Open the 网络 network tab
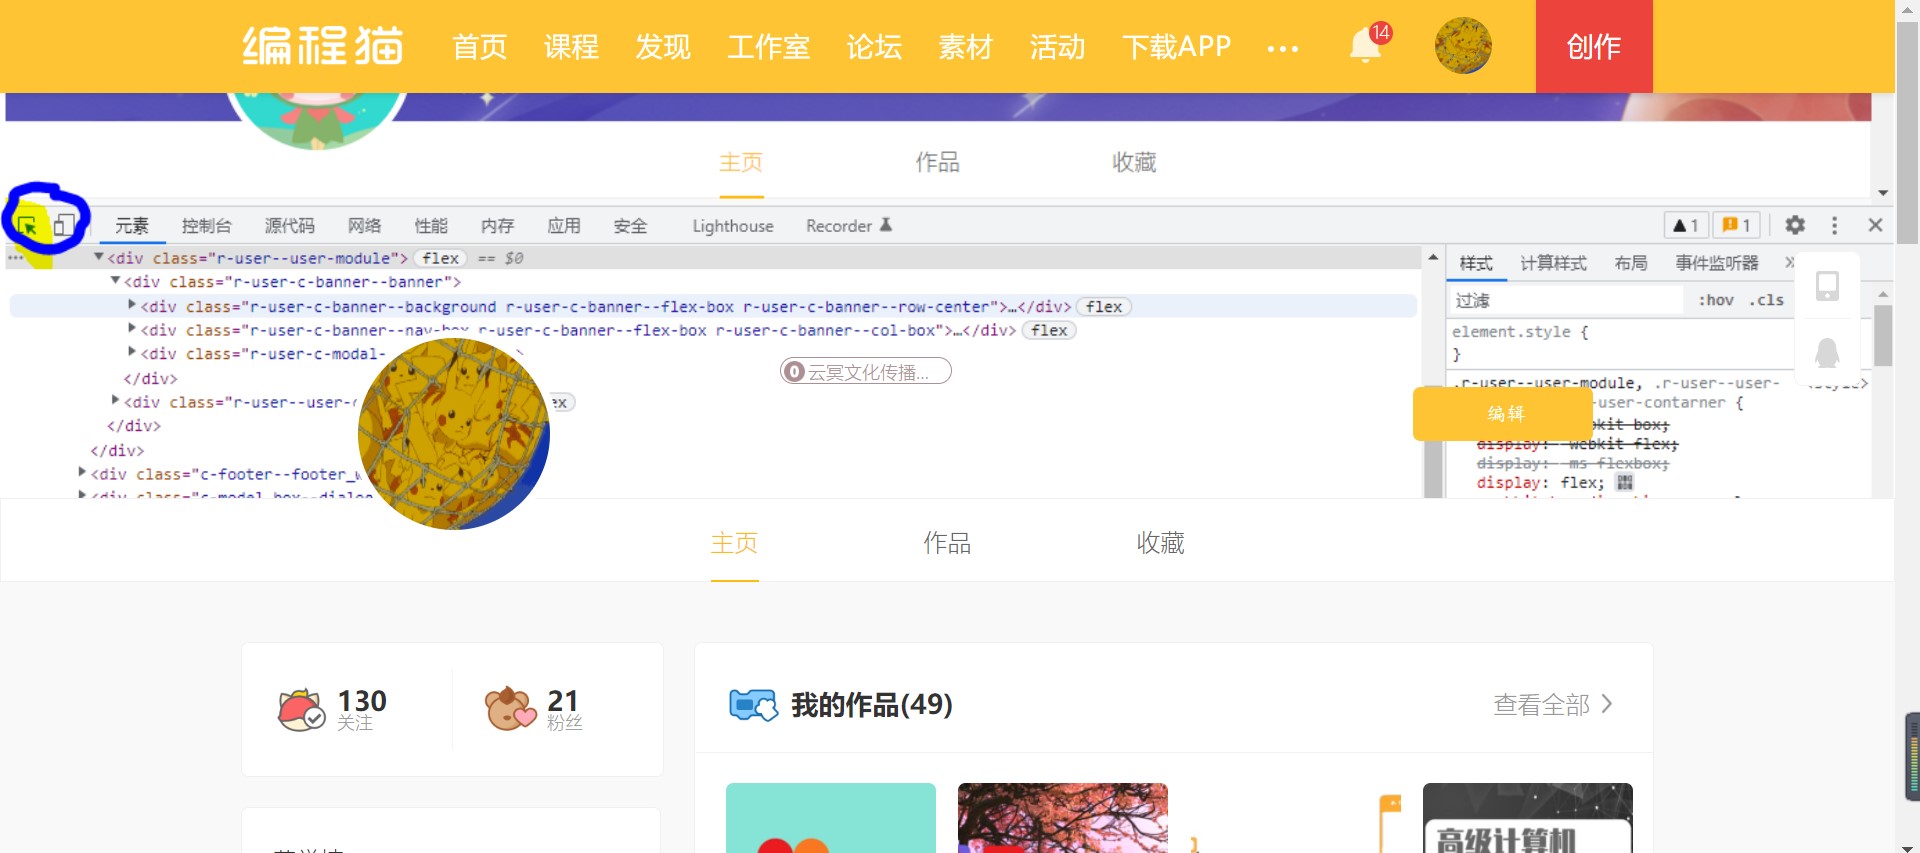Screen dimensions: 1920x853 pyautogui.click(x=364, y=225)
